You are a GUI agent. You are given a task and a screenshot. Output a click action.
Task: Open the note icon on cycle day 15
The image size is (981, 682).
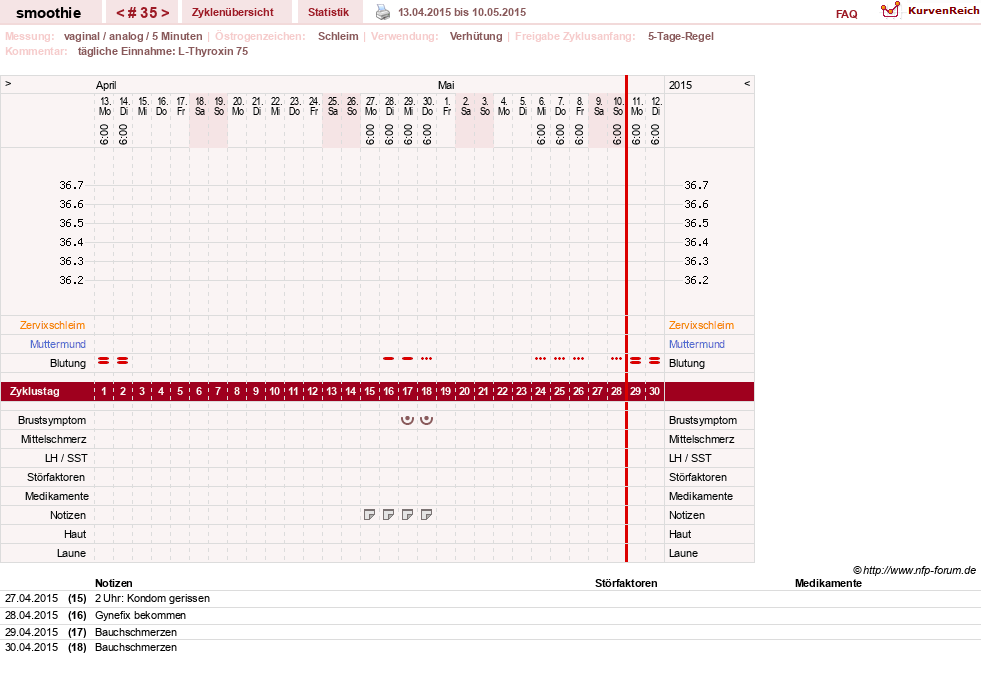[369, 515]
